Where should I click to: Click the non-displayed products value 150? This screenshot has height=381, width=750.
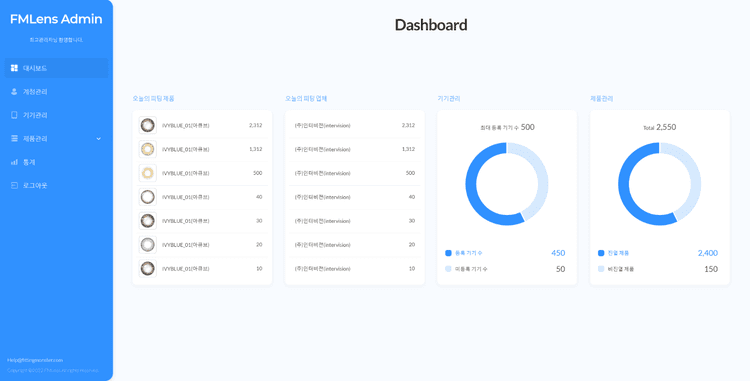point(711,269)
